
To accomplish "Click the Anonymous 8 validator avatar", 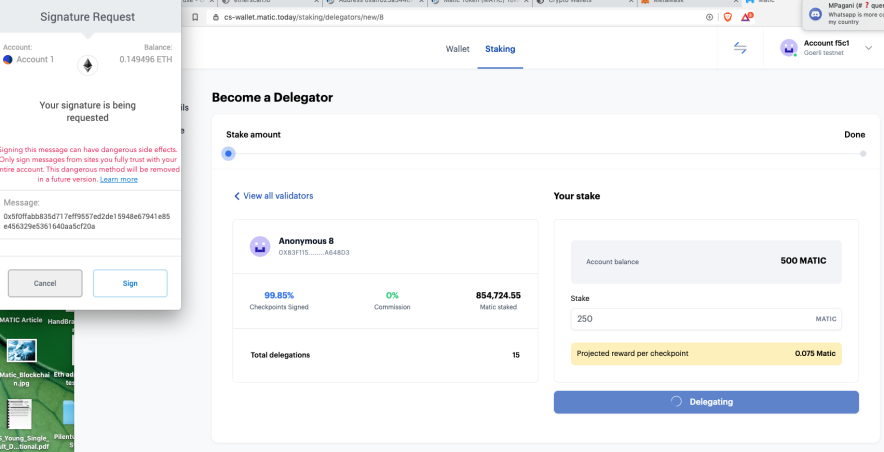I will tap(260, 246).
